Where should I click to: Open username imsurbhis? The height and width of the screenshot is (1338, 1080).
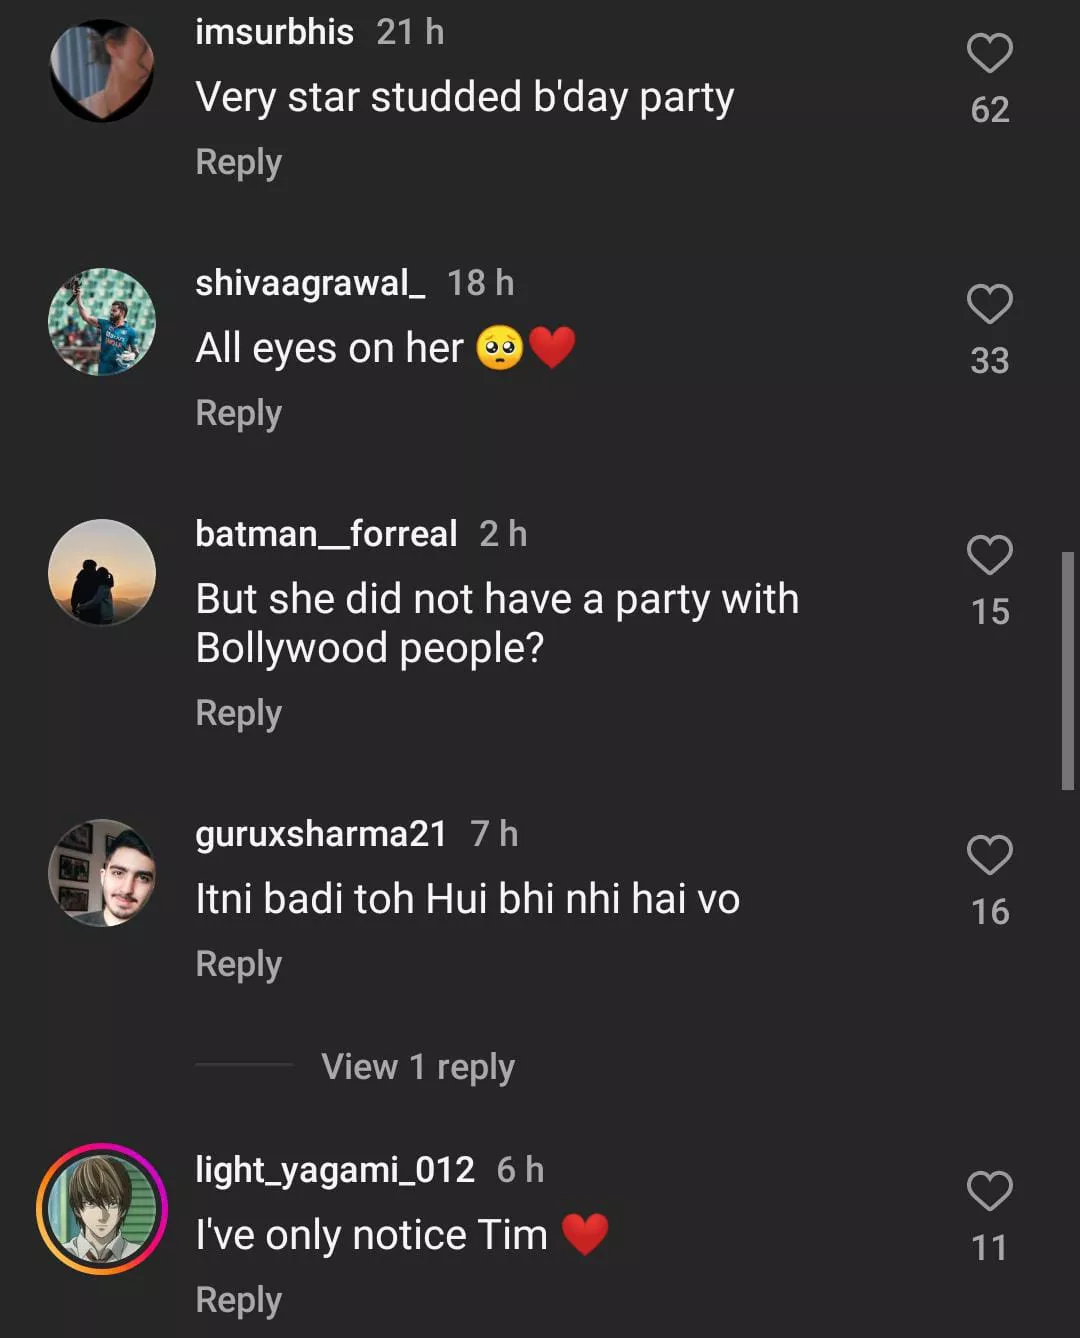(x=274, y=32)
